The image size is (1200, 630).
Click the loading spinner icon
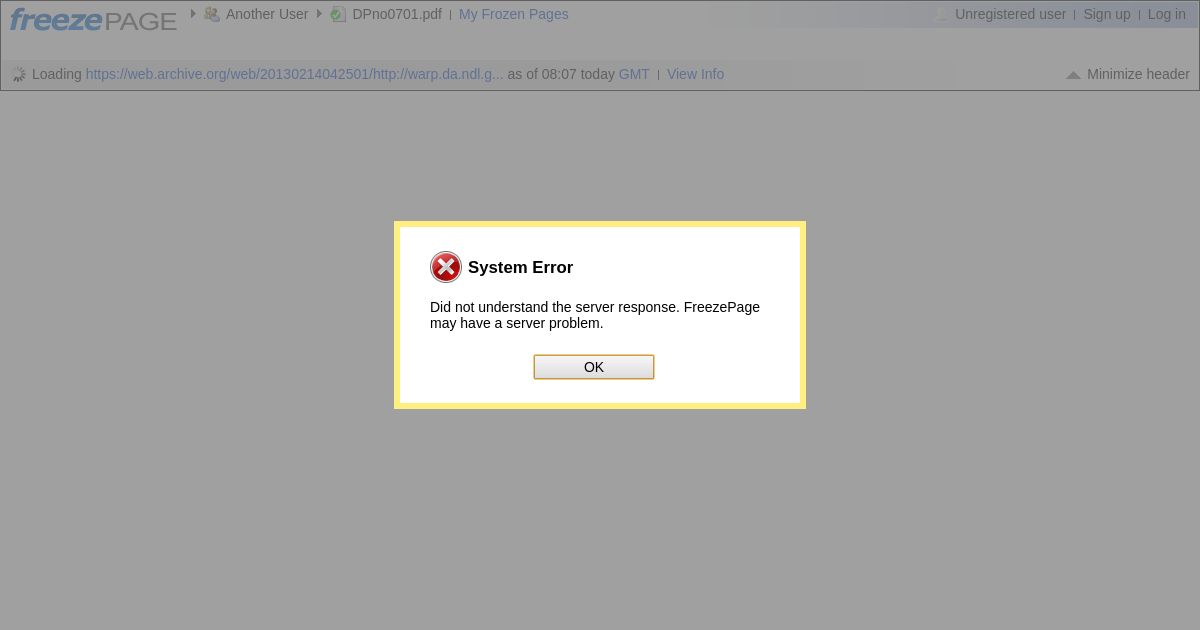(x=18, y=74)
